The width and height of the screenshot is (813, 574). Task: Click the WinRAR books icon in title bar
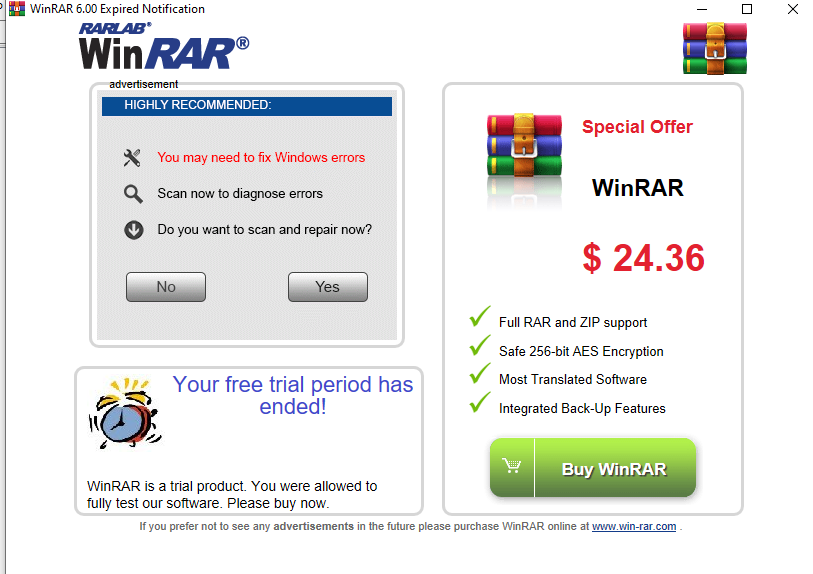[x=17, y=8]
